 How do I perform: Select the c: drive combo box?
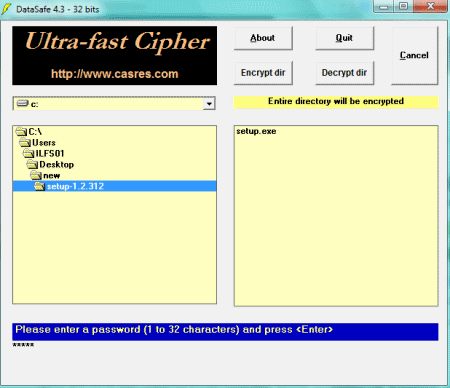pos(114,104)
